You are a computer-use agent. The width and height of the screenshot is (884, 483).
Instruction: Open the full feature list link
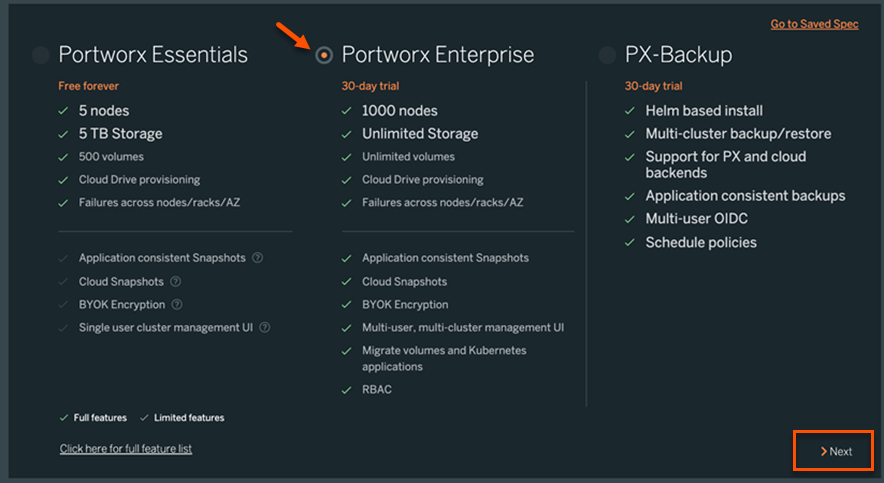pyautogui.click(x=126, y=449)
